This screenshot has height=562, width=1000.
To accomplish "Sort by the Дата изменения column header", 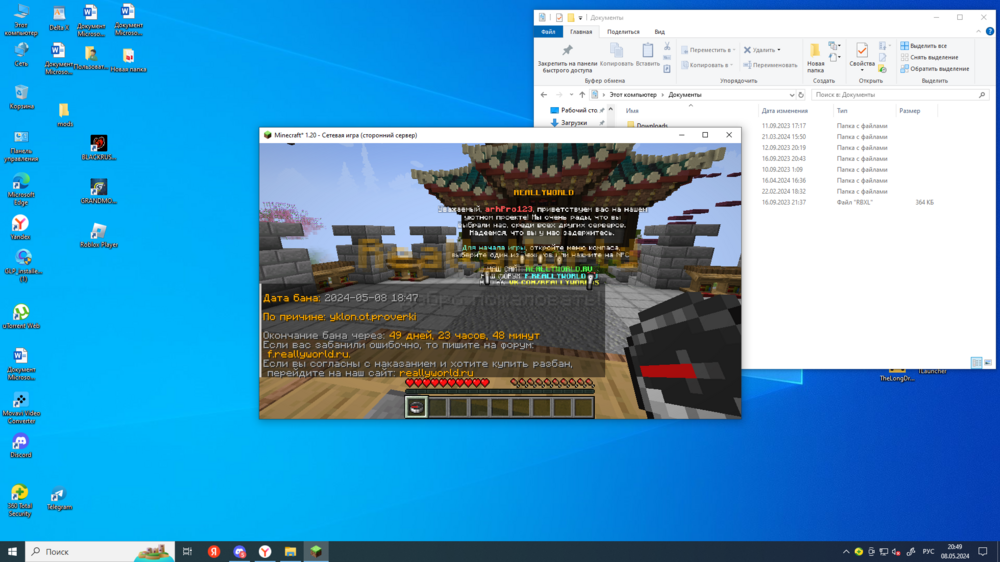I will point(784,111).
